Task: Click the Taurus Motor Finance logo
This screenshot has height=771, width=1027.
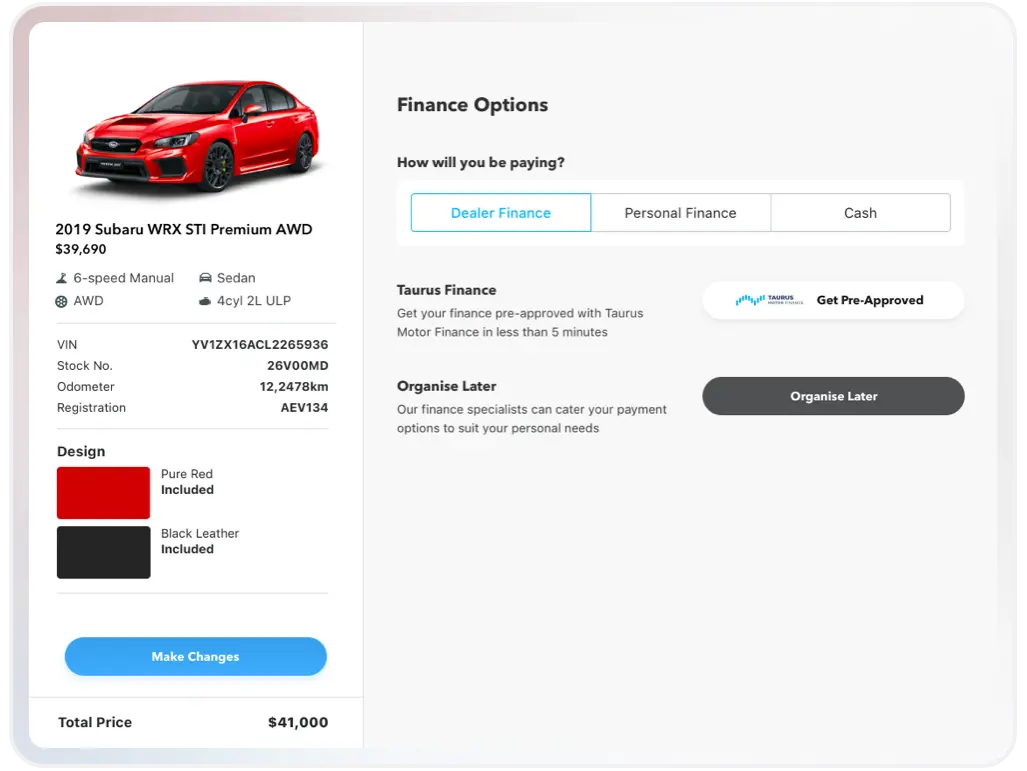Action: 769,300
